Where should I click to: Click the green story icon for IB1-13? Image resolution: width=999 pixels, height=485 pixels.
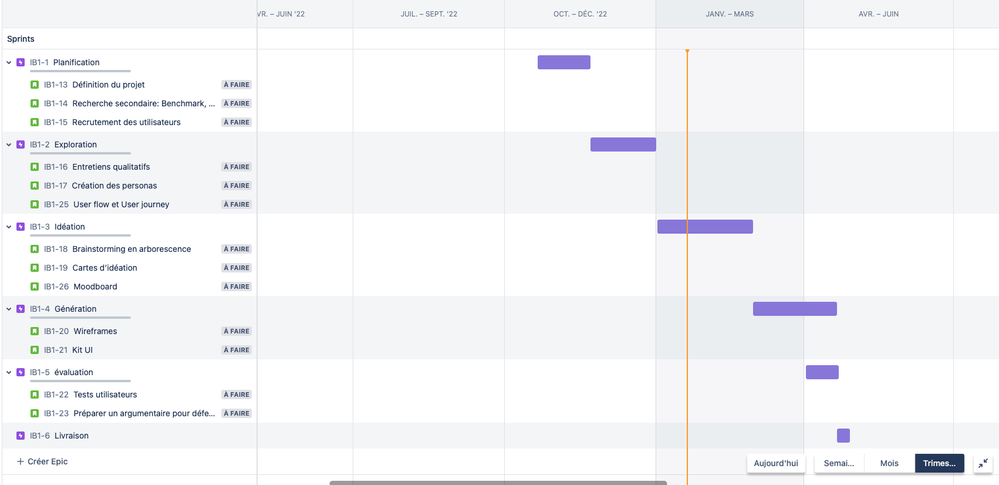coord(34,85)
